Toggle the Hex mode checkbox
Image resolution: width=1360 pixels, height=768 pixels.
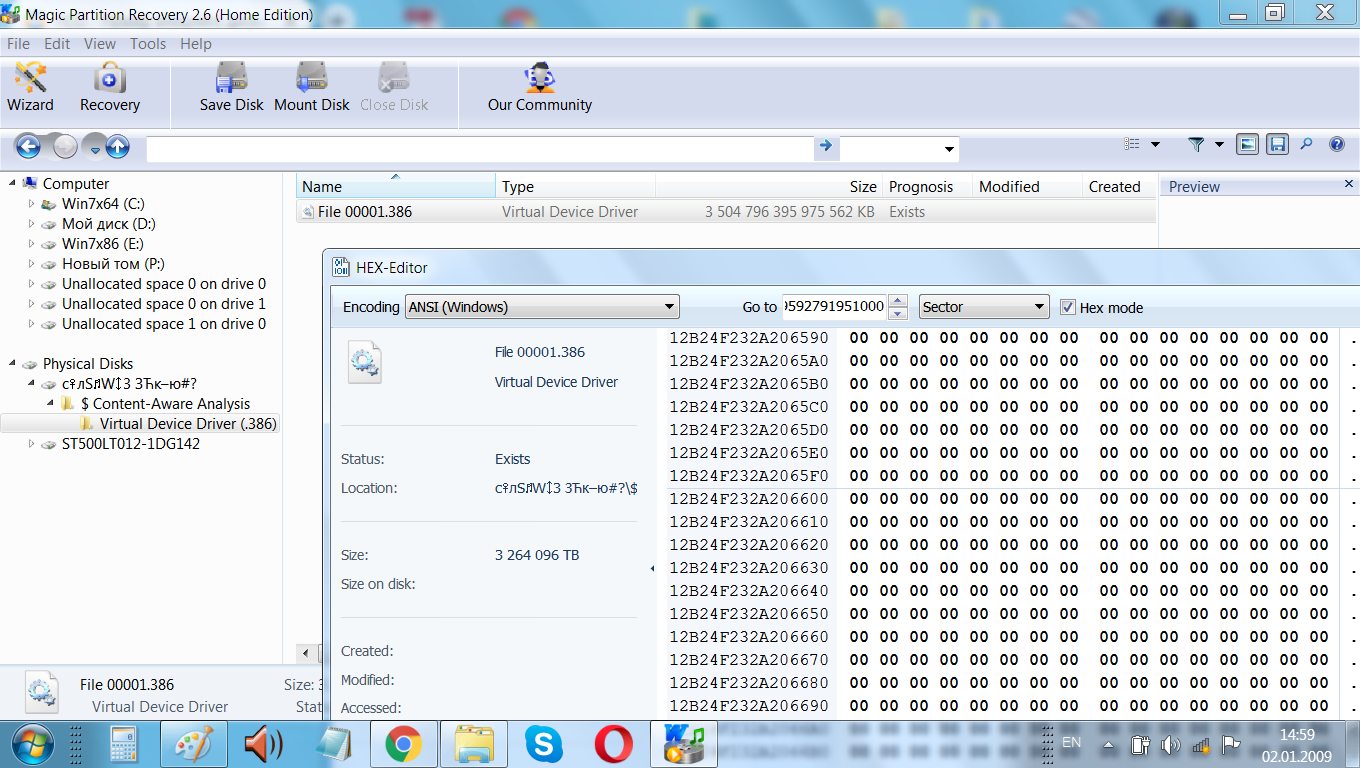1067,308
